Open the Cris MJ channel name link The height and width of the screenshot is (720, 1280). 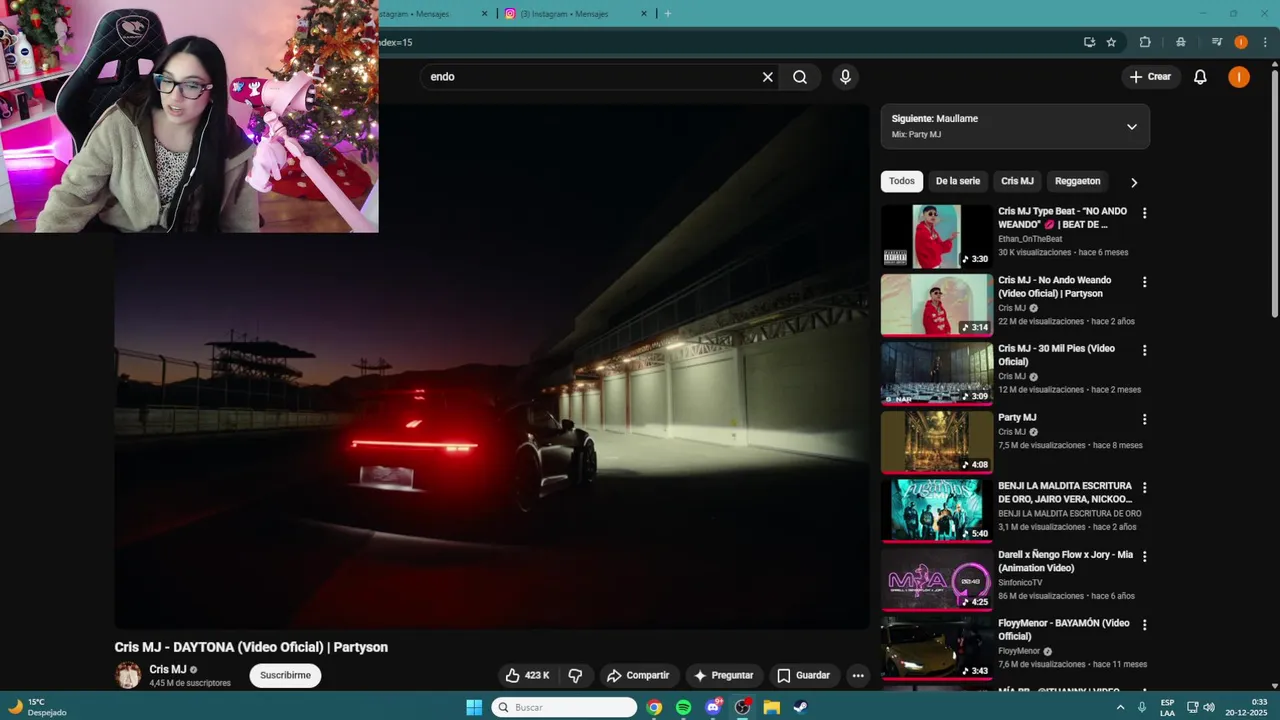tap(168, 669)
